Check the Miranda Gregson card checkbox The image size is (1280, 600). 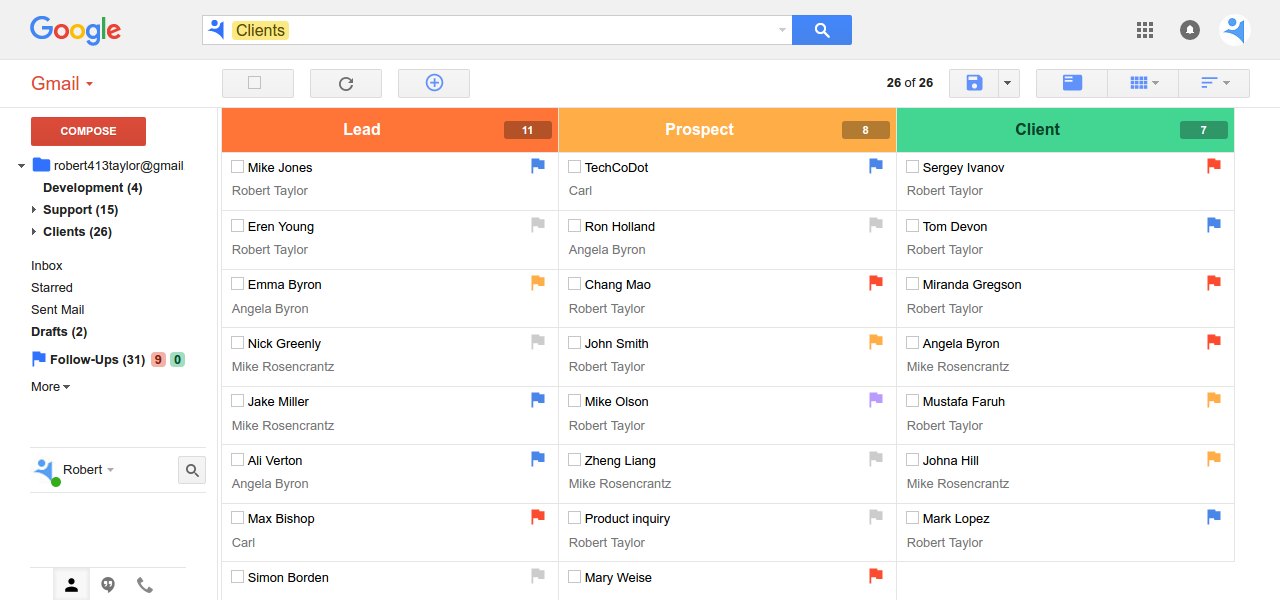[913, 284]
